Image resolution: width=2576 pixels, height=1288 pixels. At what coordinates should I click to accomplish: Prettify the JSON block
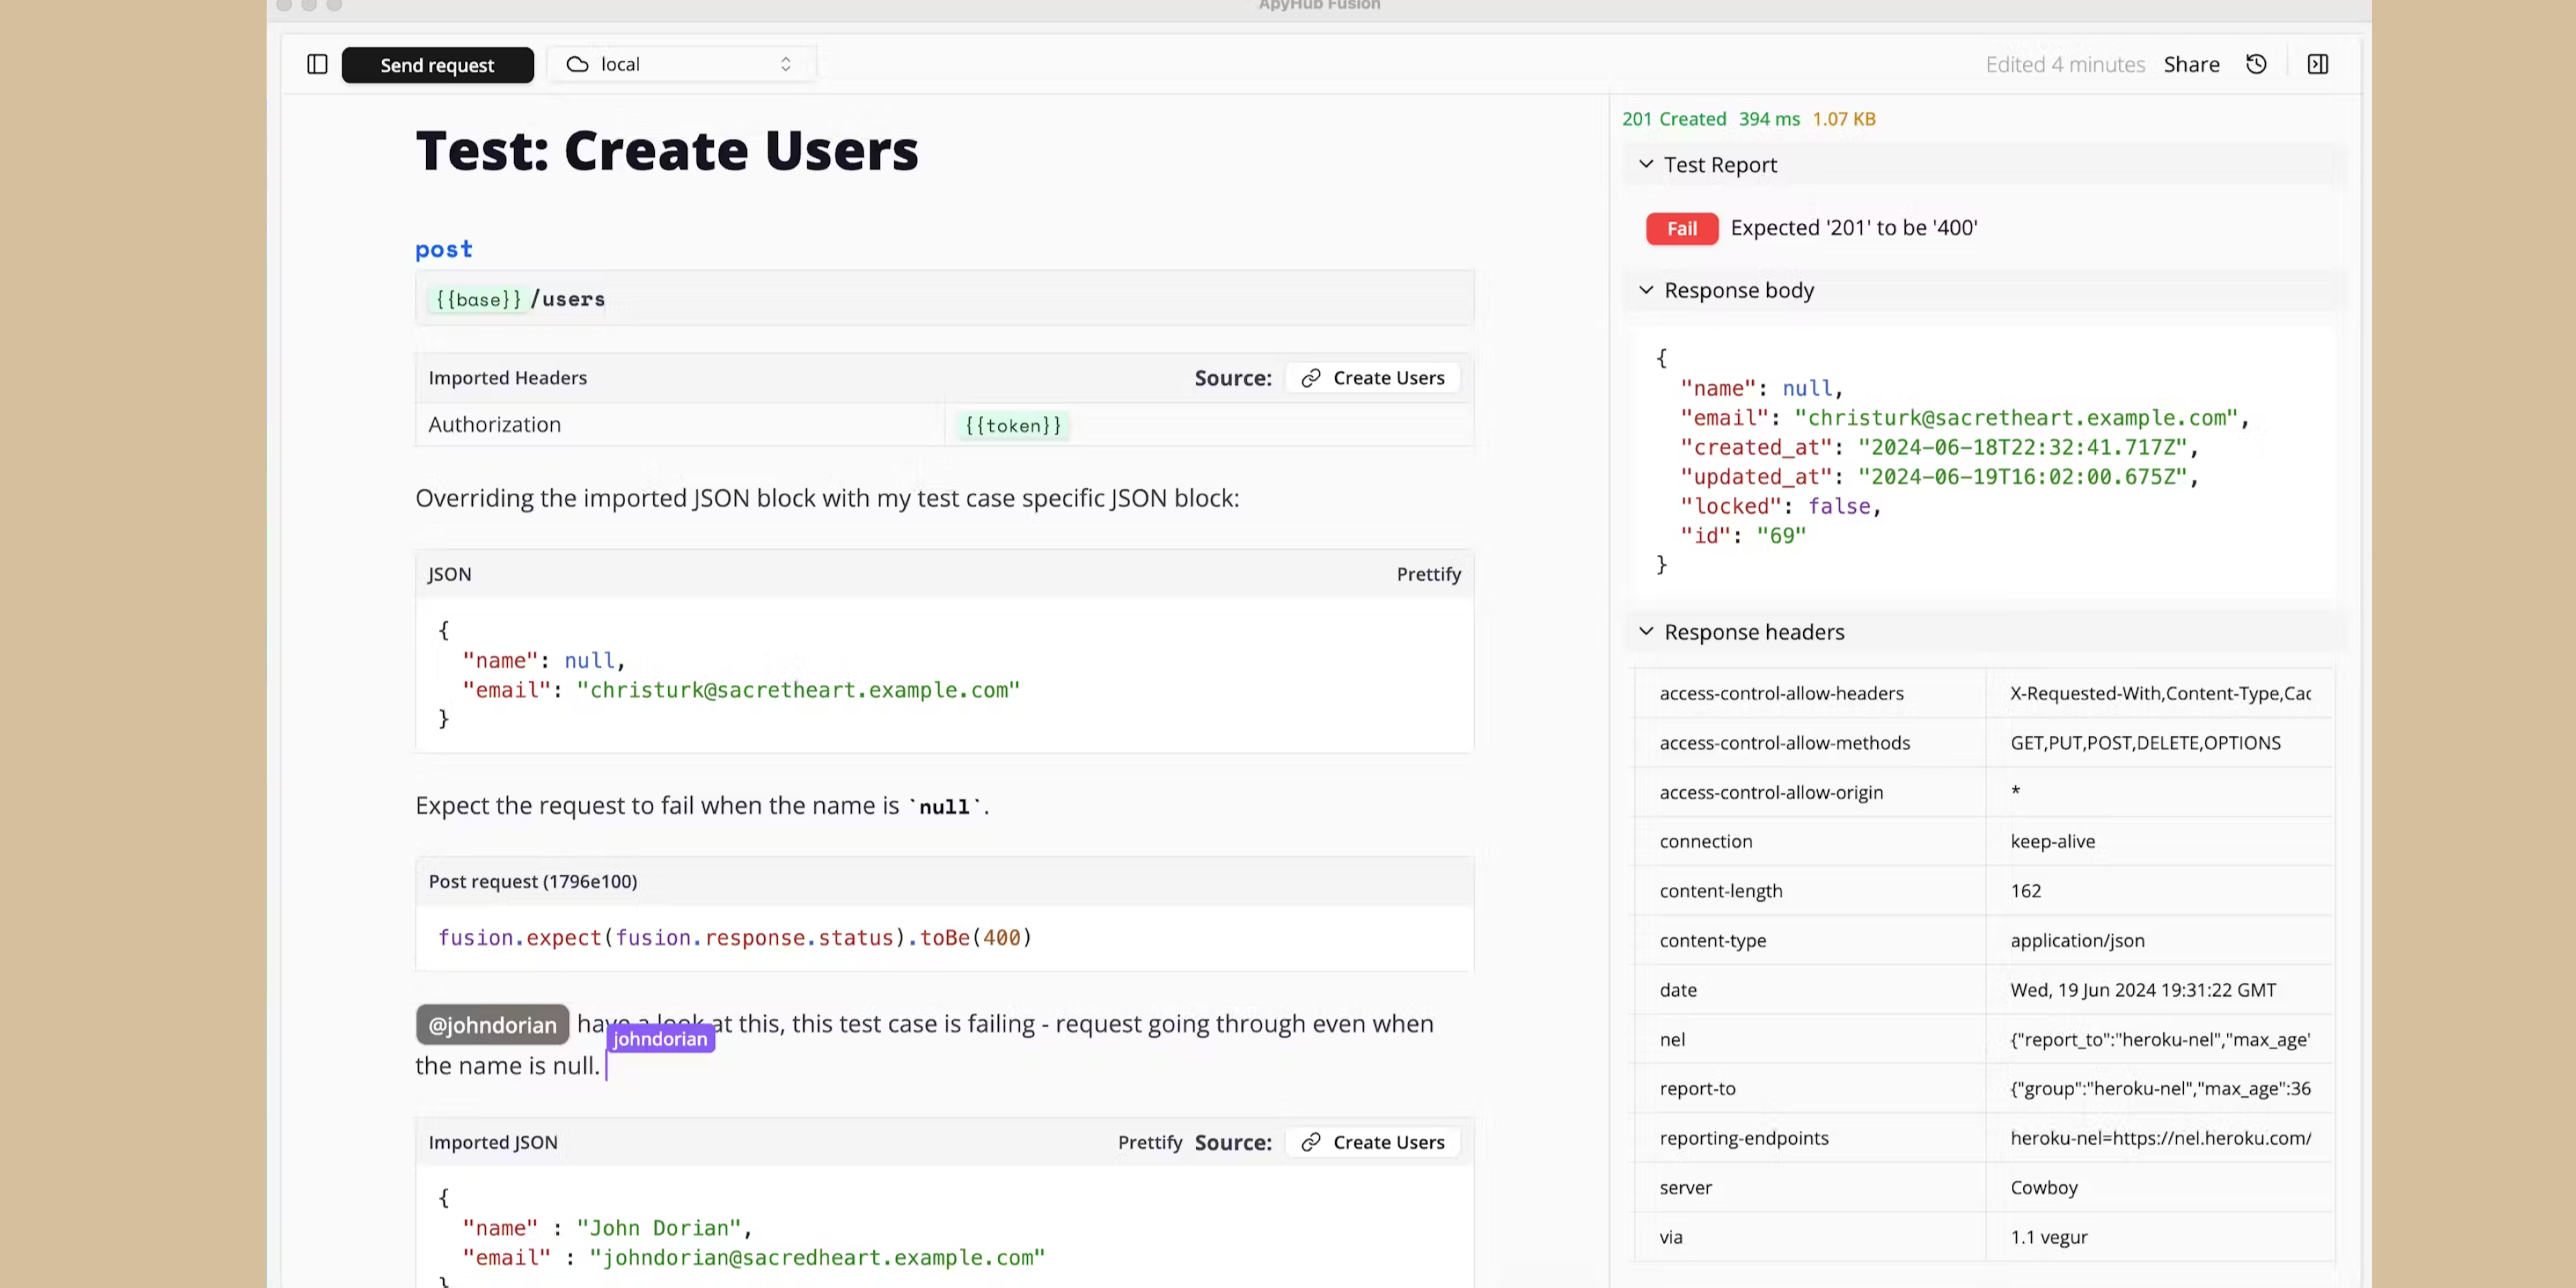(x=1427, y=573)
